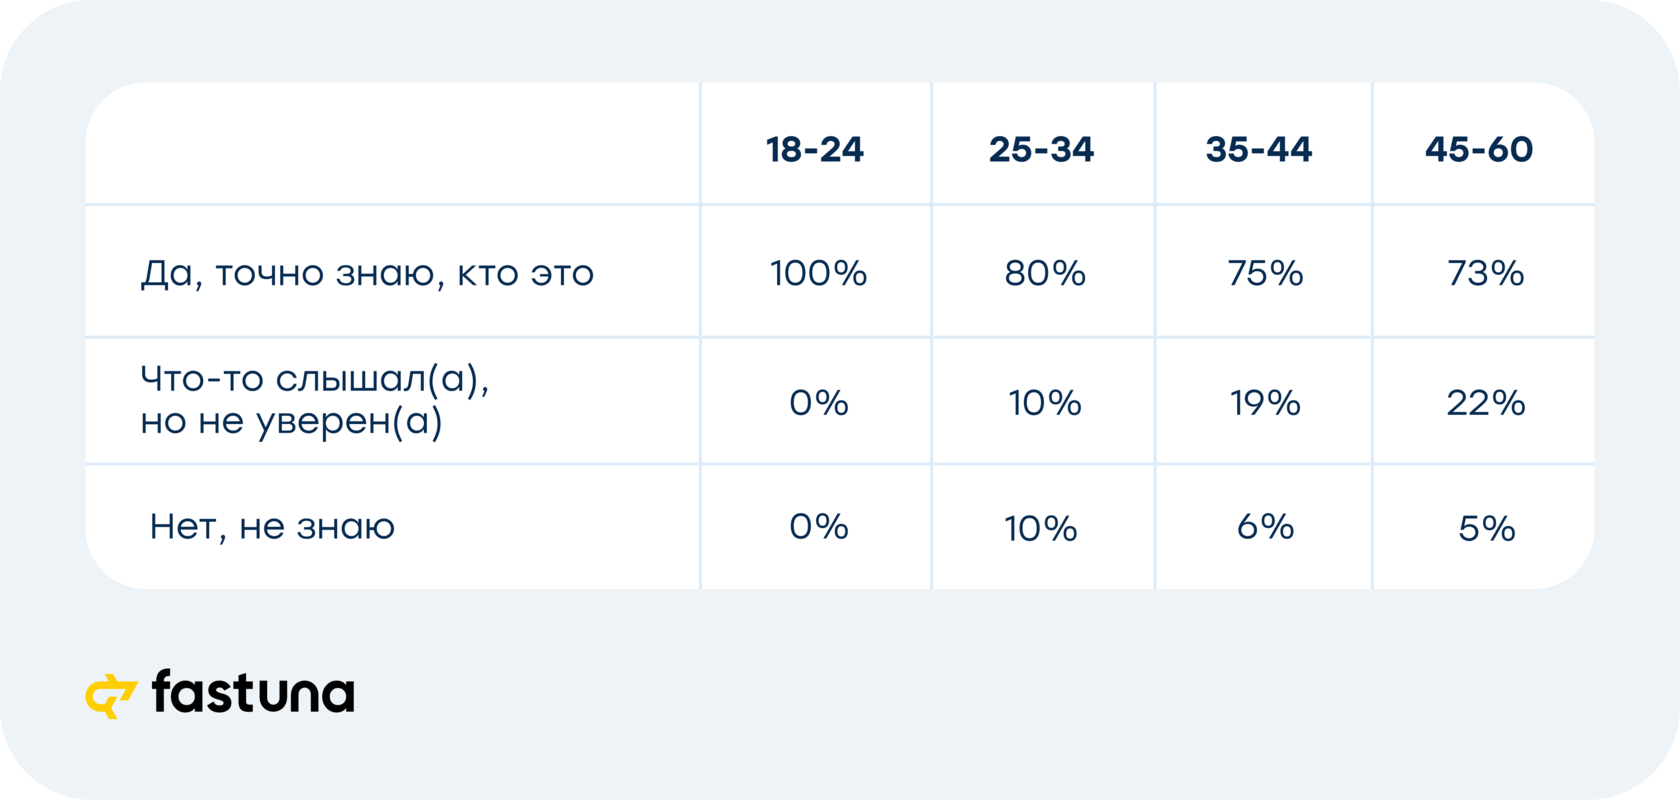Click the fastuna yellow arrow logo icon

click(x=111, y=696)
